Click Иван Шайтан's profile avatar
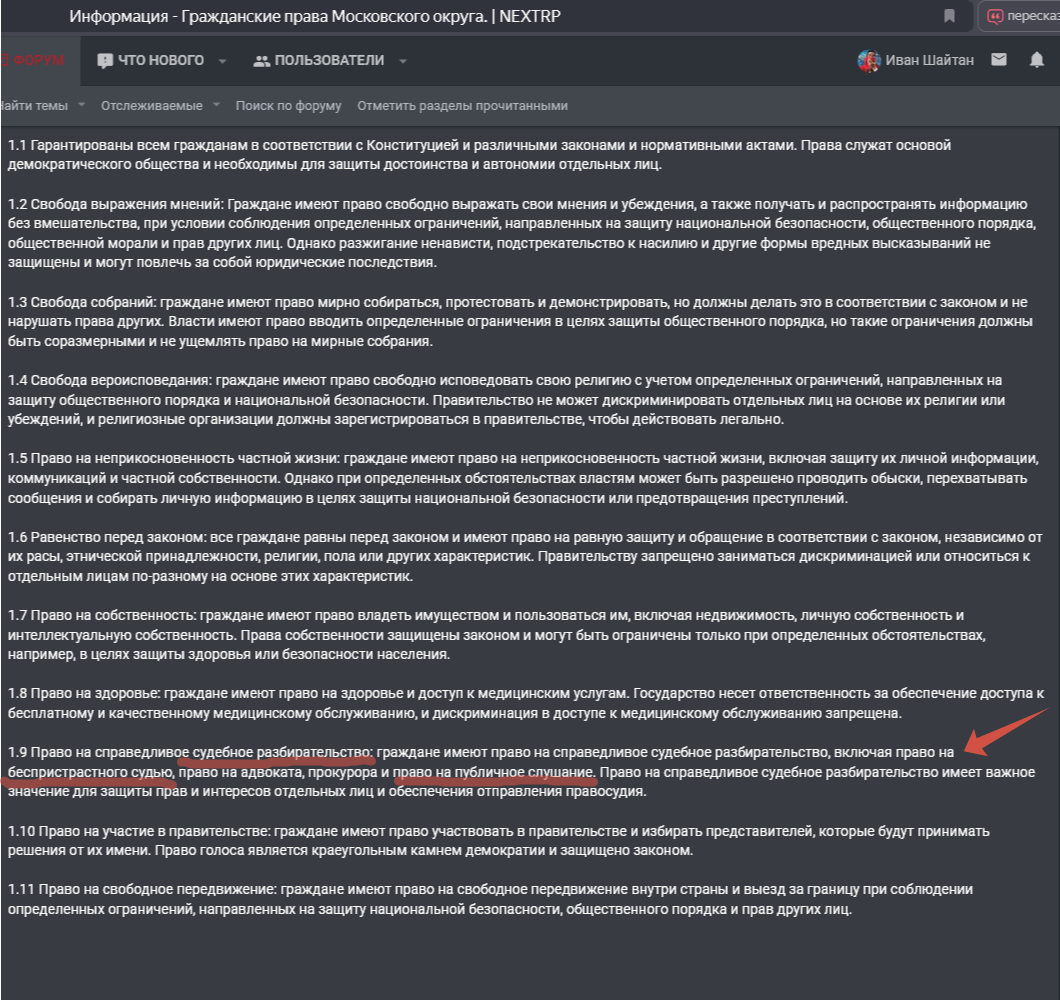The width and height of the screenshot is (1060, 1000). pos(868,60)
